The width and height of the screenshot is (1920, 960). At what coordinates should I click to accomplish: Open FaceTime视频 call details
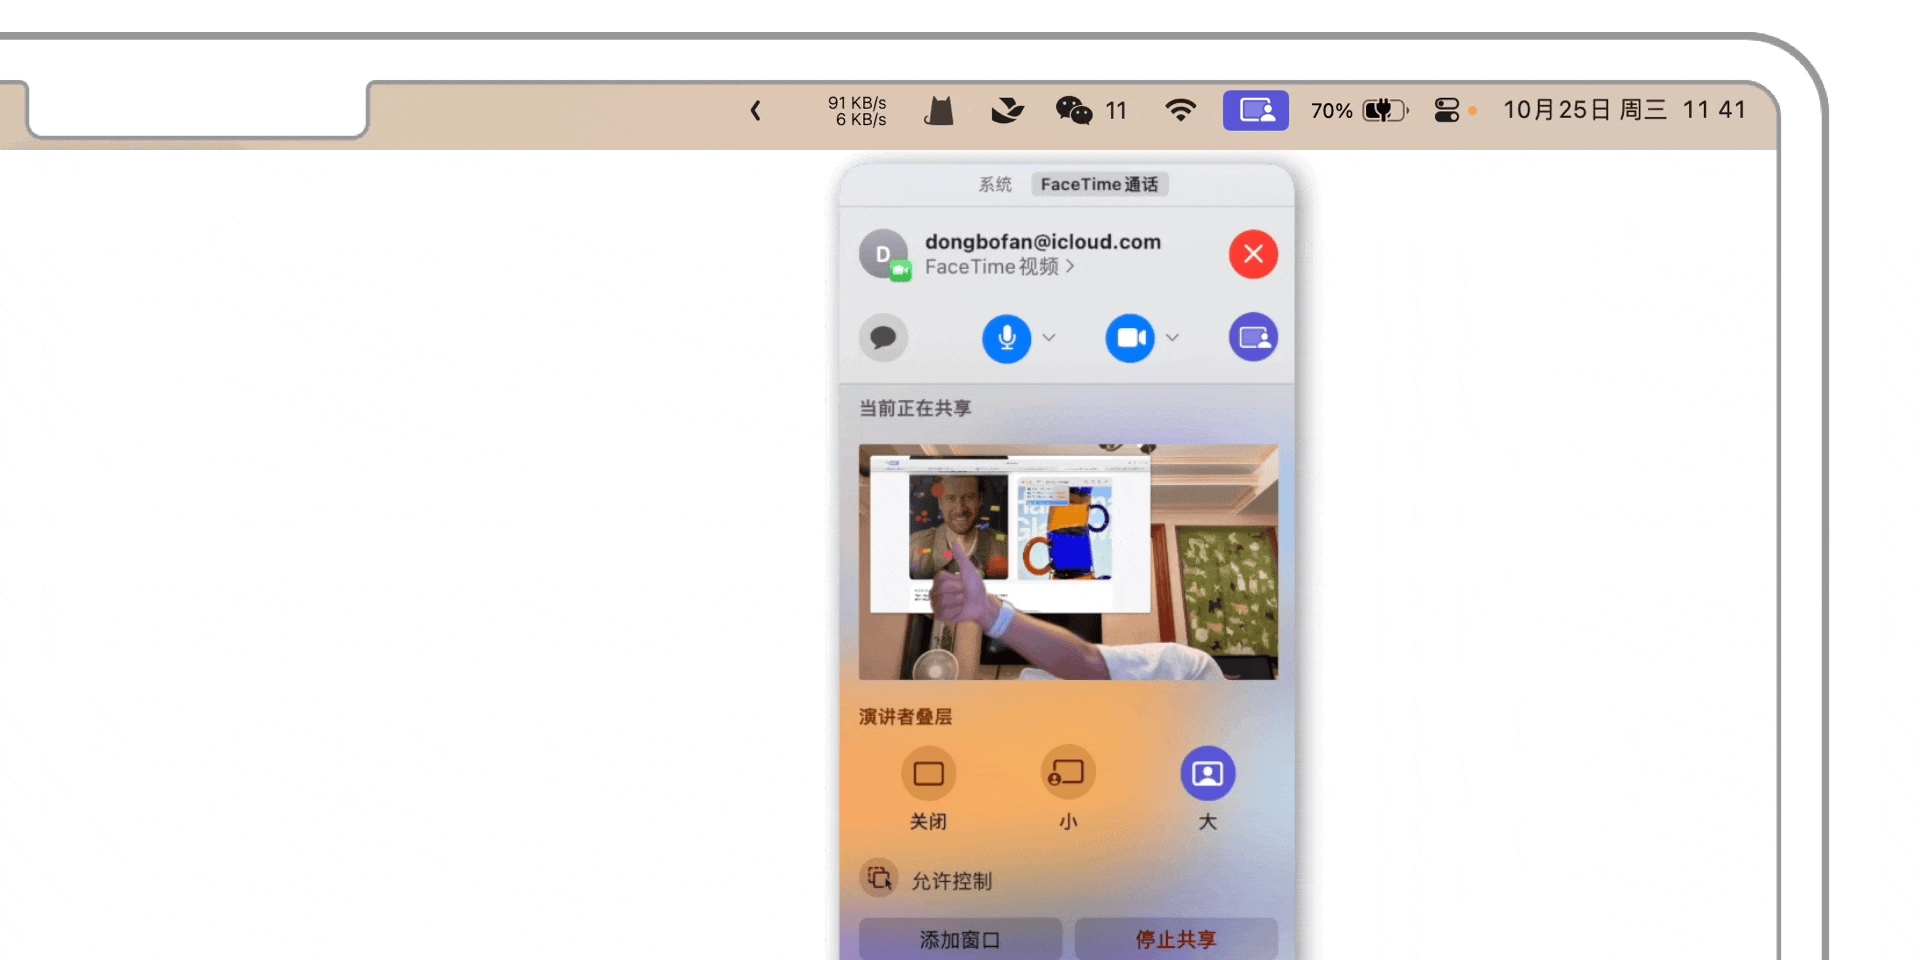(x=1000, y=267)
